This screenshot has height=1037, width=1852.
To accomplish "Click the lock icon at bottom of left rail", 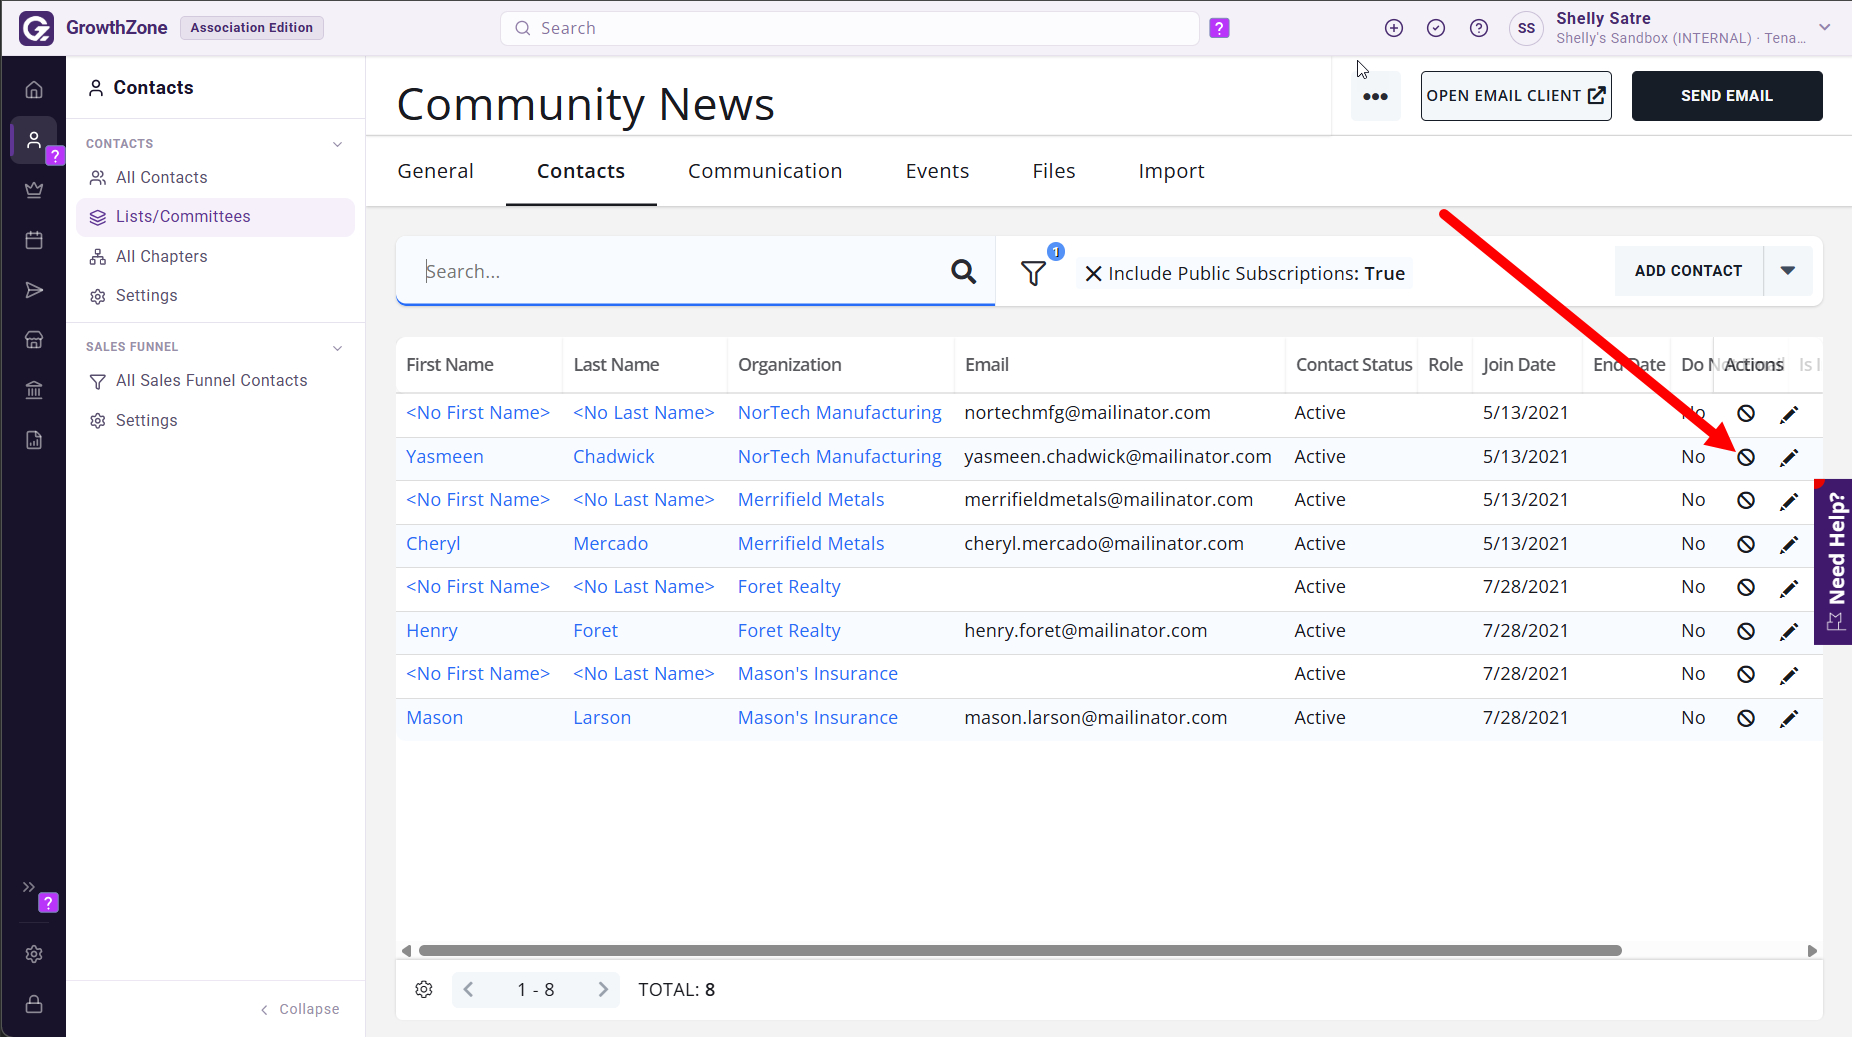I will [x=34, y=1004].
